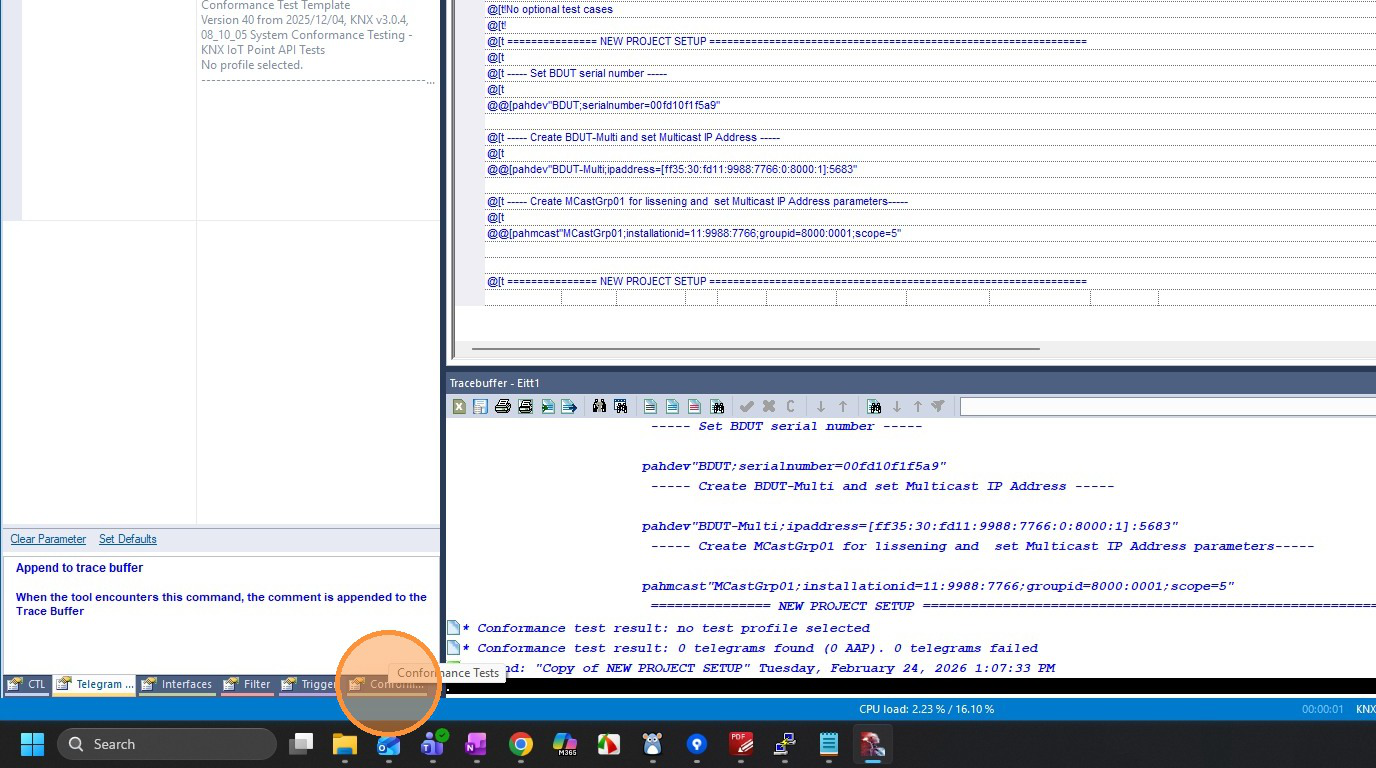Click the first printer icon in Tracebuffer toolbar
The width and height of the screenshot is (1376, 768).
pos(503,407)
